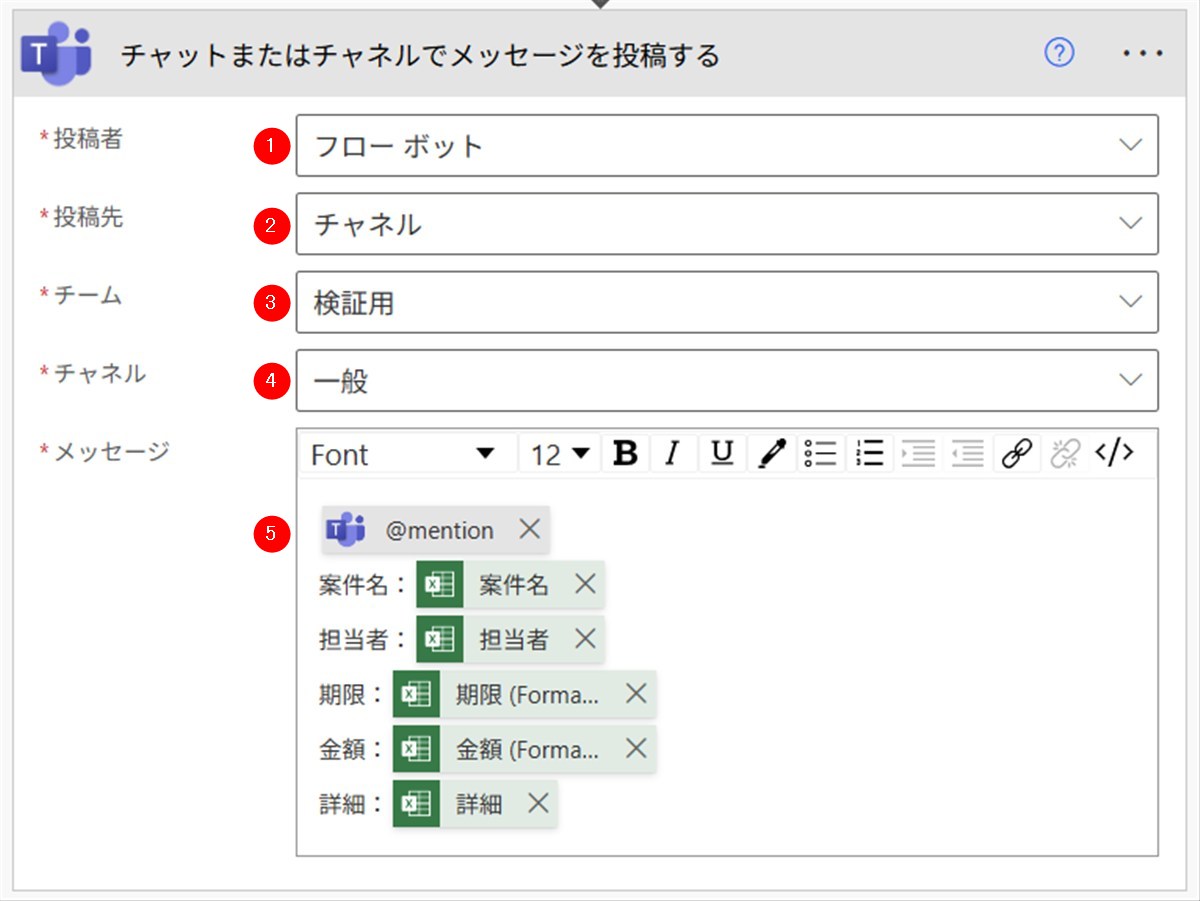
Task: Open the text highlight color picker
Action: coord(771,454)
